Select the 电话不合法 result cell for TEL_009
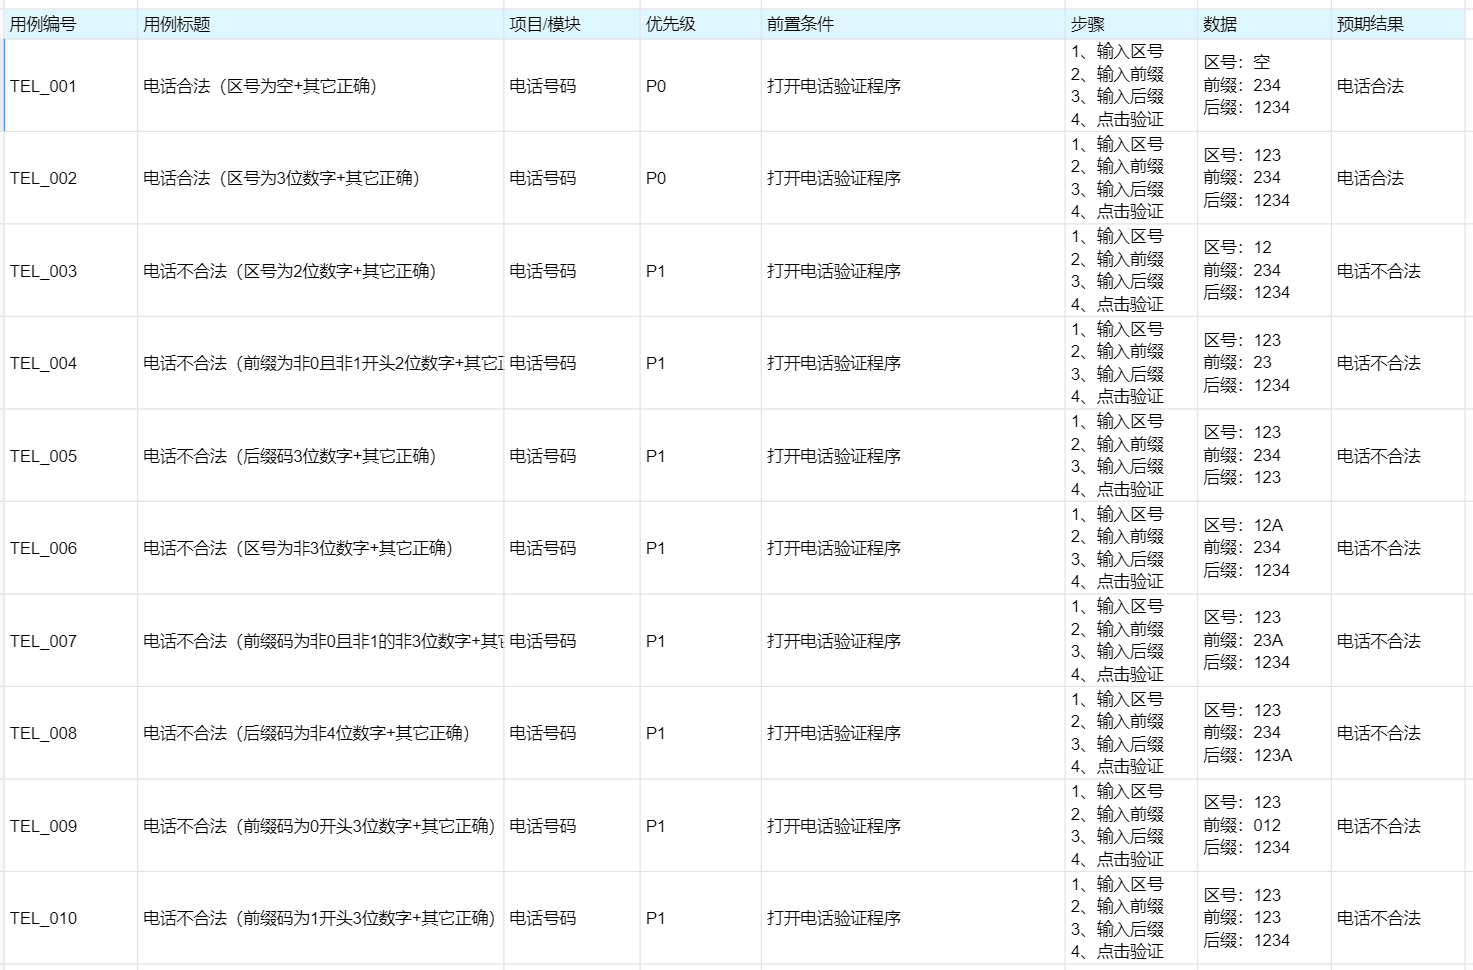 tap(1377, 826)
